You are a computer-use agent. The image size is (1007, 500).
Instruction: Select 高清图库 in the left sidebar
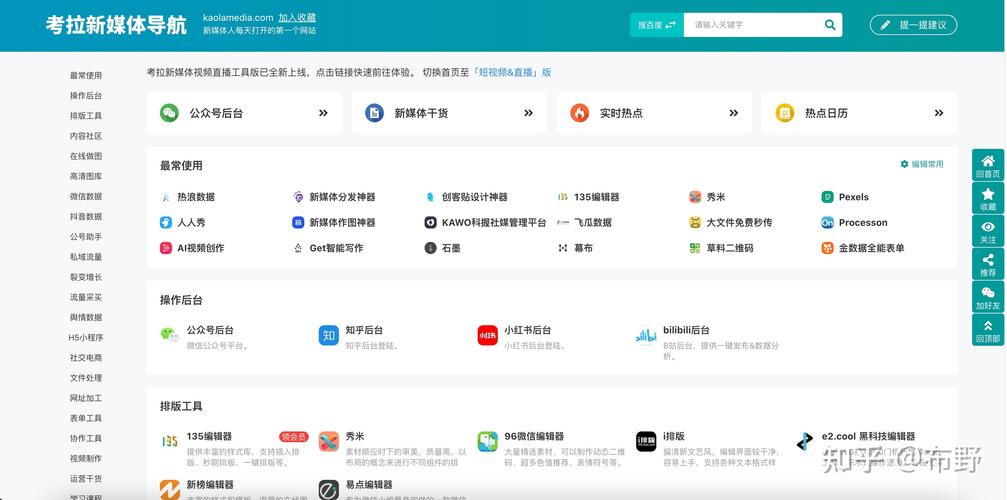click(x=86, y=176)
